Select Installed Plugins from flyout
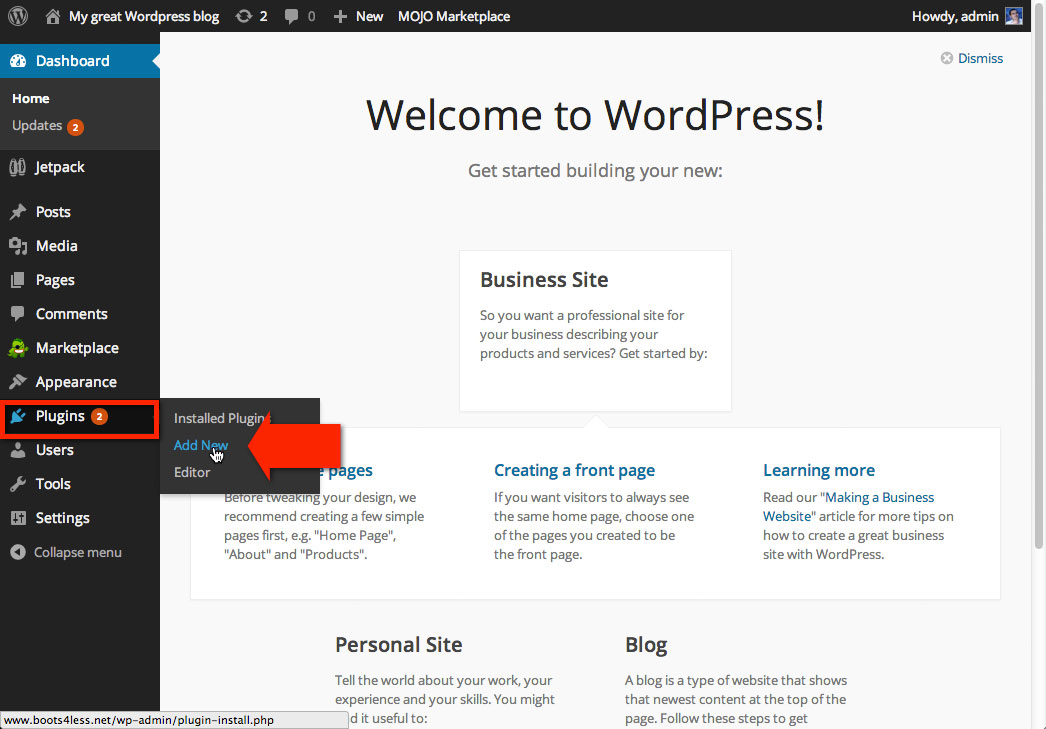Image resolution: width=1046 pixels, height=729 pixels. (222, 418)
